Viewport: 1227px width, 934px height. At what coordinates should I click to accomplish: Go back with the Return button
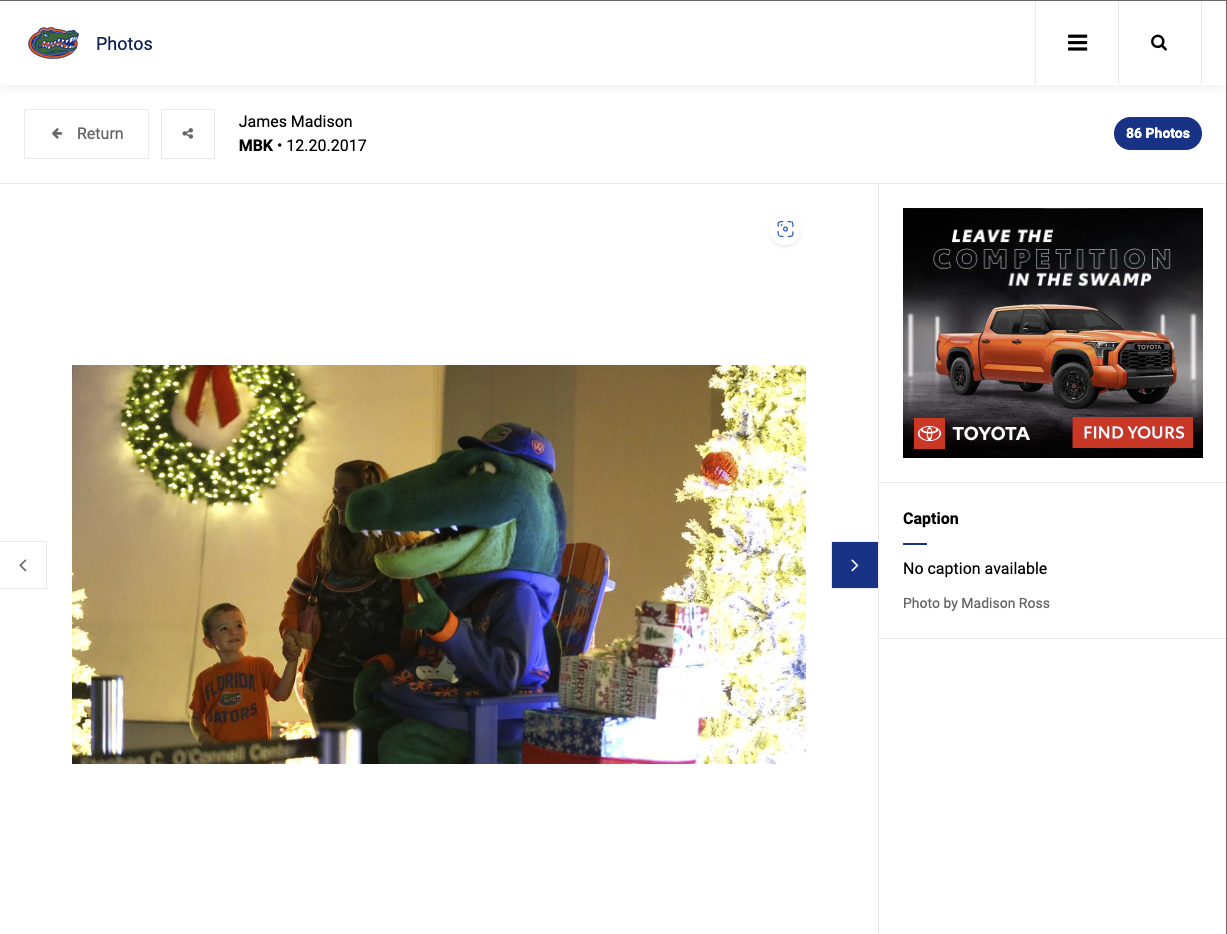point(87,134)
